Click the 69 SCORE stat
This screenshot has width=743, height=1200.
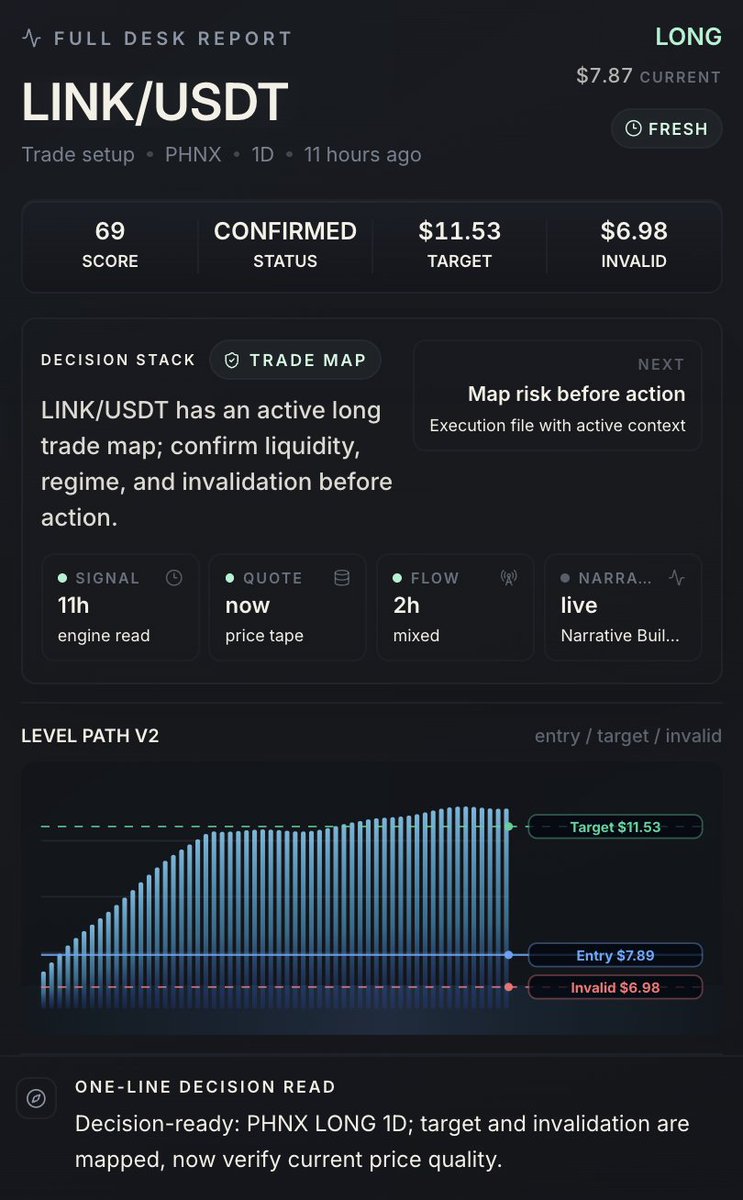110,245
